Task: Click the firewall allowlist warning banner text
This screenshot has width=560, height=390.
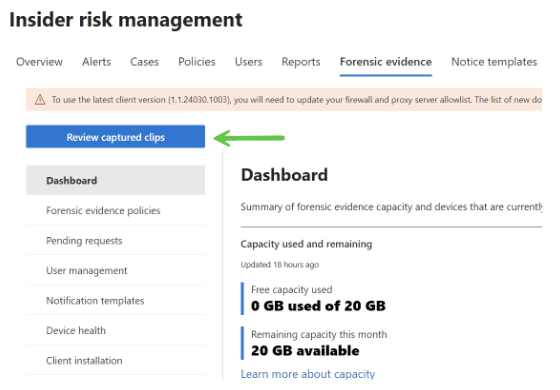Action: click(x=296, y=100)
